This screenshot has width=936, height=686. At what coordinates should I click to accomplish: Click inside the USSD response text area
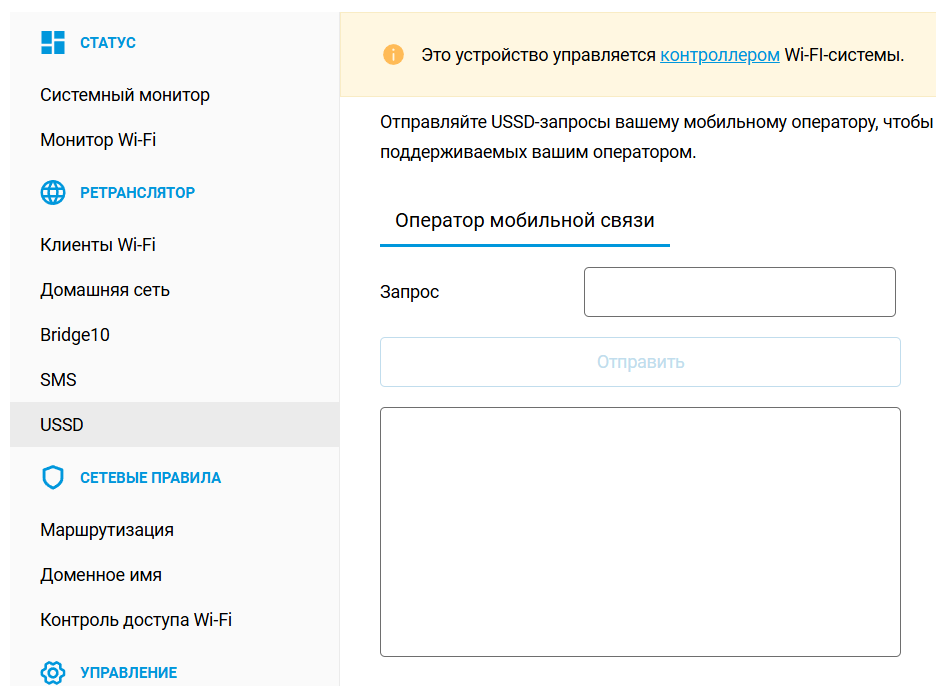[640, 531]
